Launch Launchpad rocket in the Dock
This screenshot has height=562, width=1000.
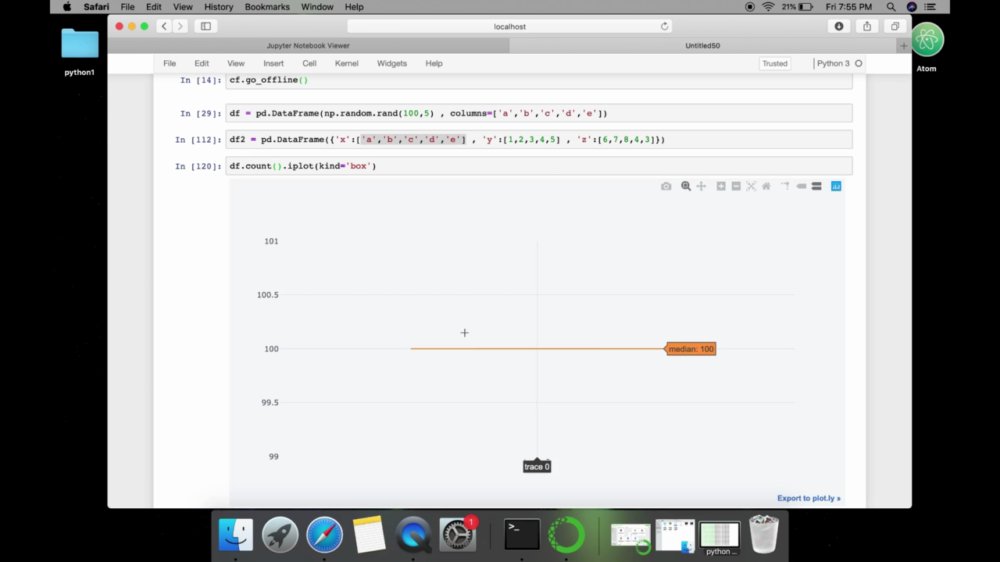pos(280,535)
